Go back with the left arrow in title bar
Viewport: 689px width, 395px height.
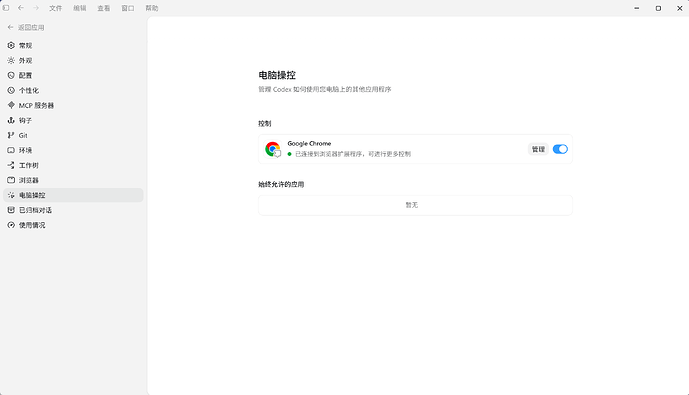pyautogui.click(x=21, y=8)
